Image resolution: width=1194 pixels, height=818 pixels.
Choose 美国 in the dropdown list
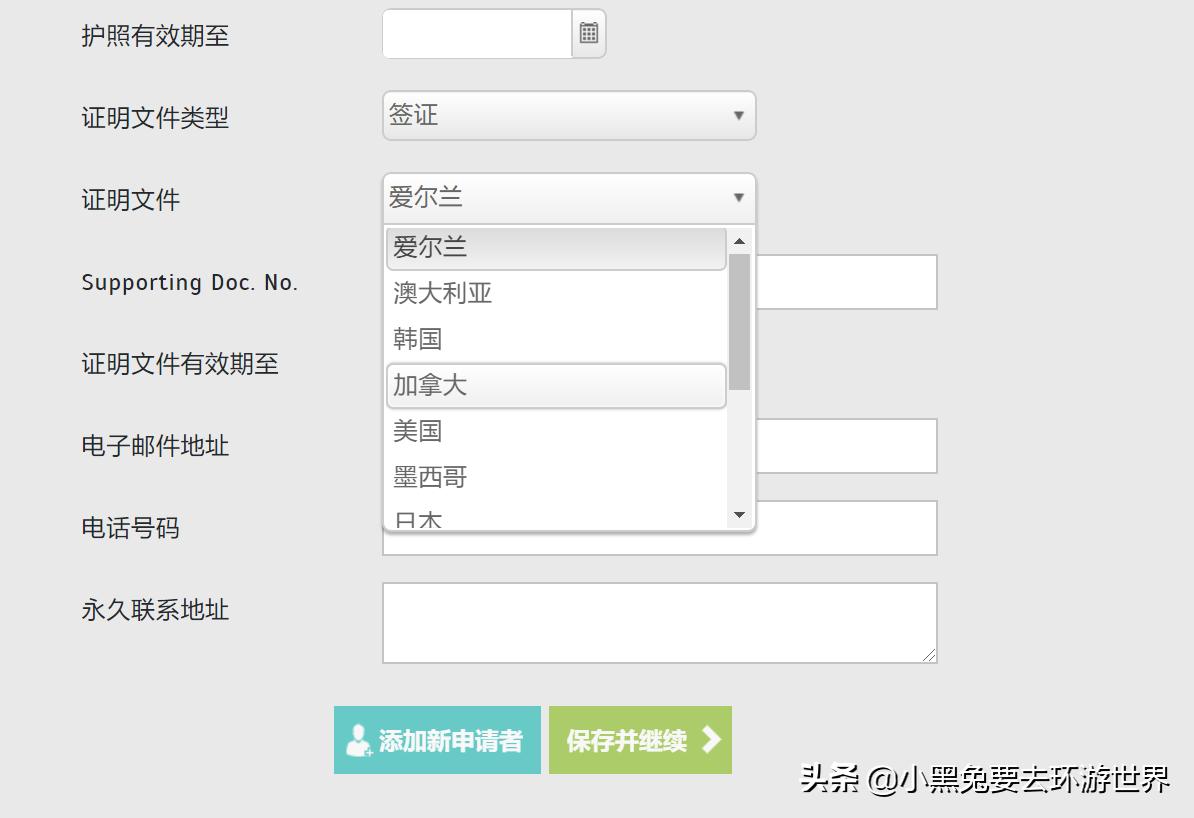[x=555, y=432]
